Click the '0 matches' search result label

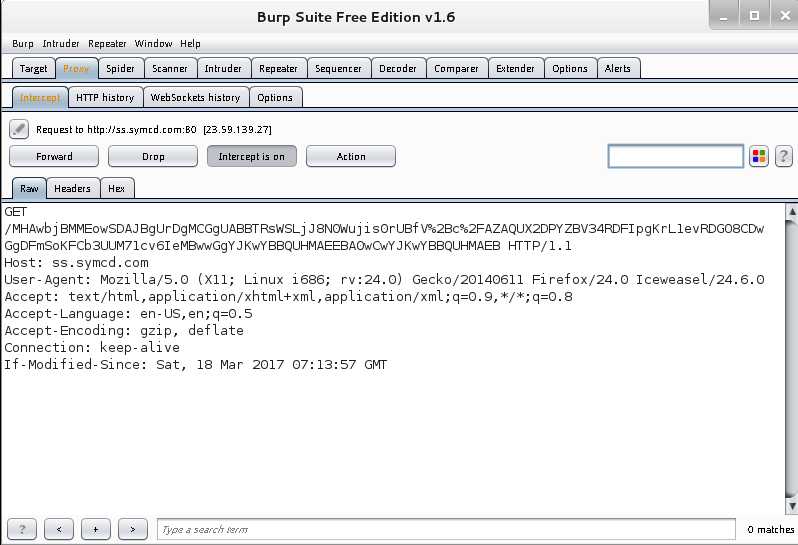tap(770, 529)
